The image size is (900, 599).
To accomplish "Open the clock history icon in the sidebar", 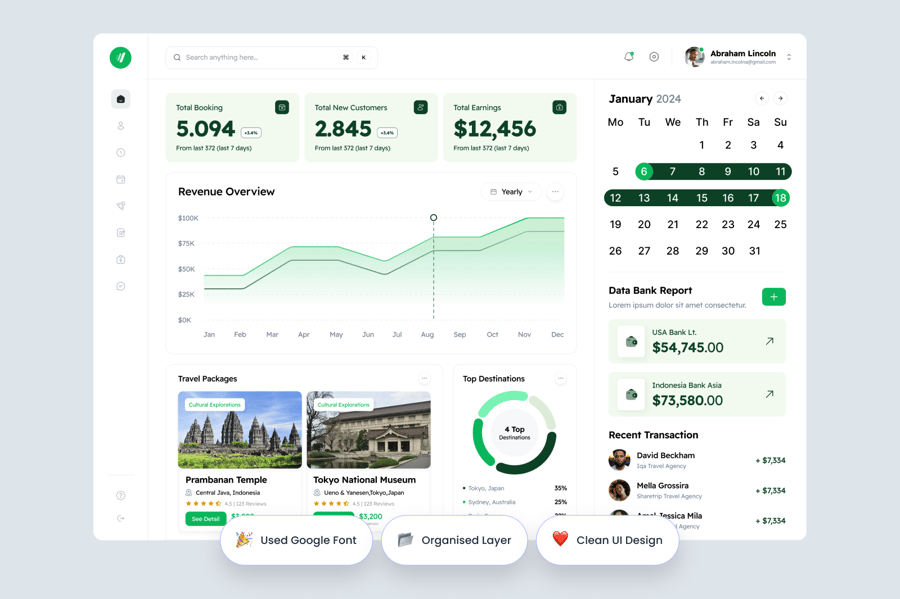I will coord(121,153).
